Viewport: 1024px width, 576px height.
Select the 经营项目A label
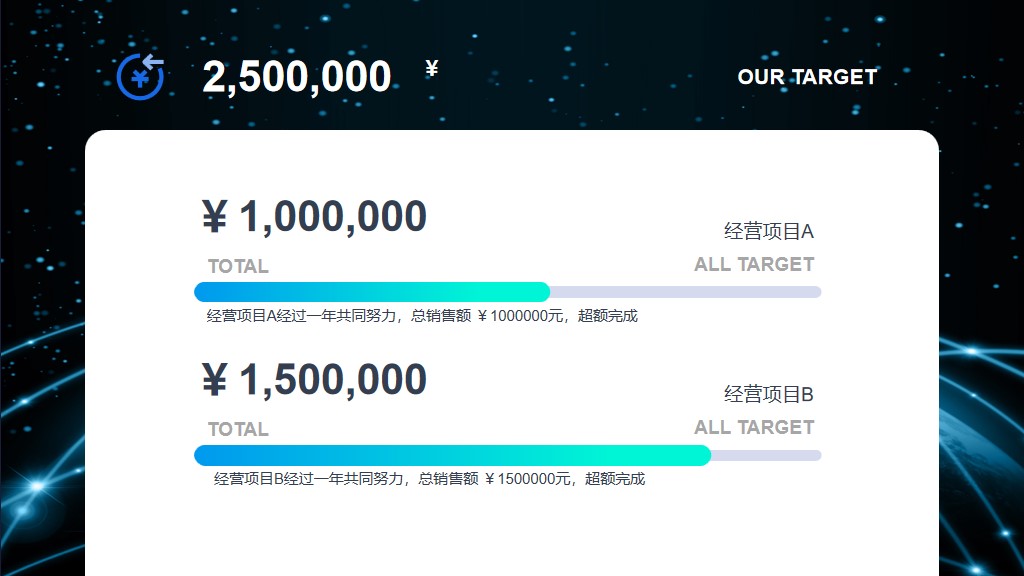(x=769, y=231)
